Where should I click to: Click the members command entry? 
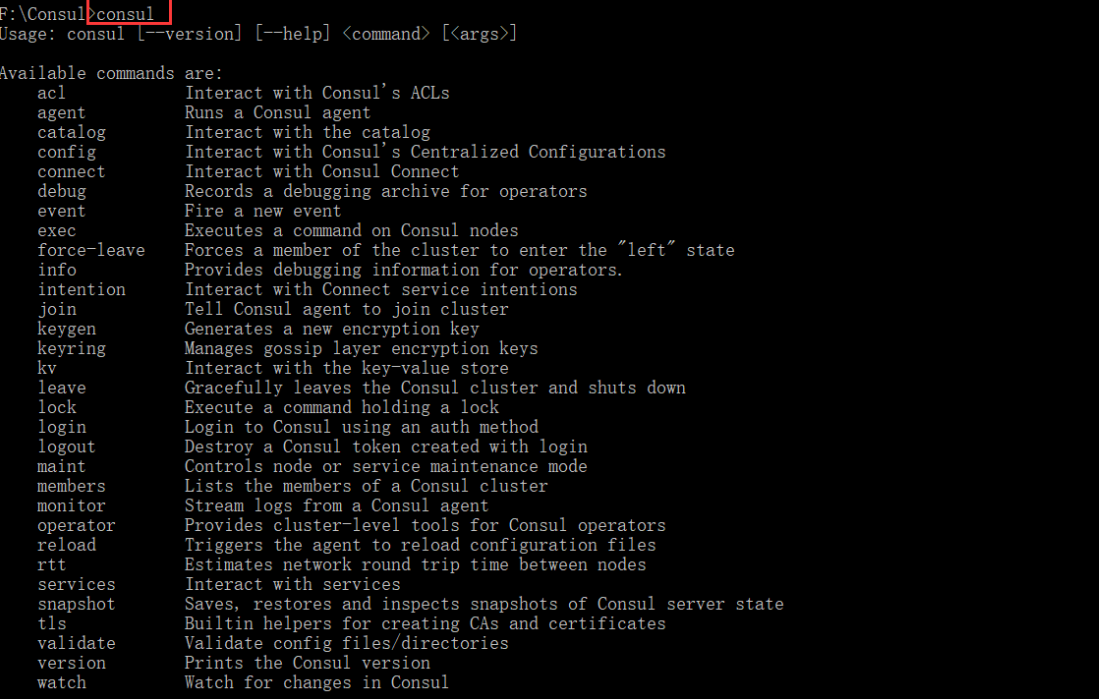click(71, 486)
